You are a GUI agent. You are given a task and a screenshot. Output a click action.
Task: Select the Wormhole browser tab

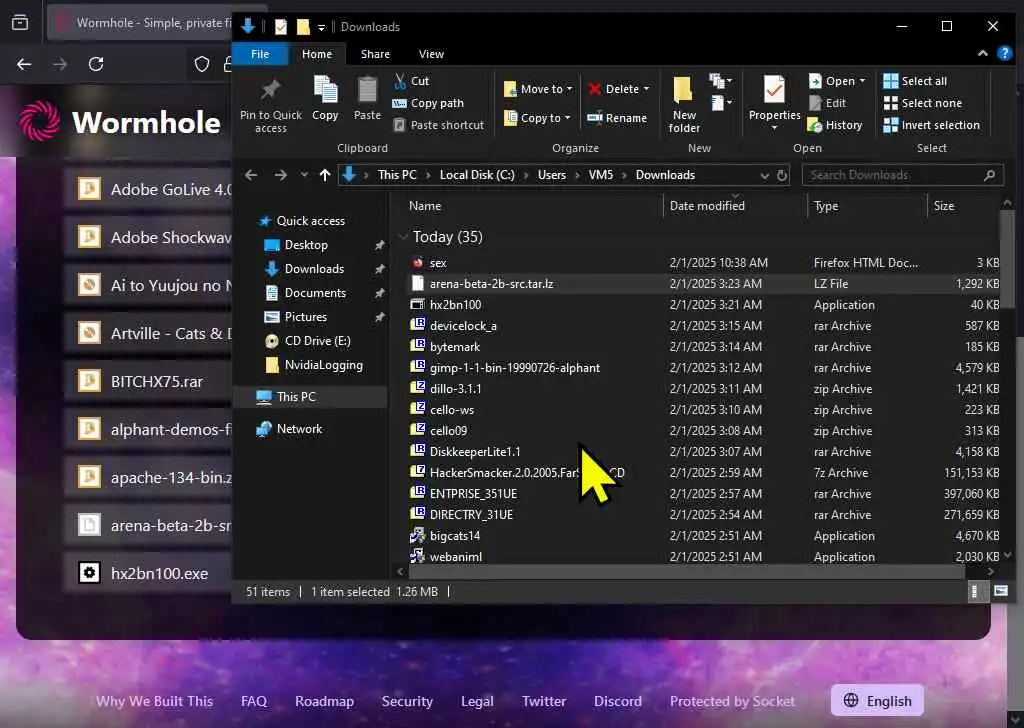pos(140,23)
